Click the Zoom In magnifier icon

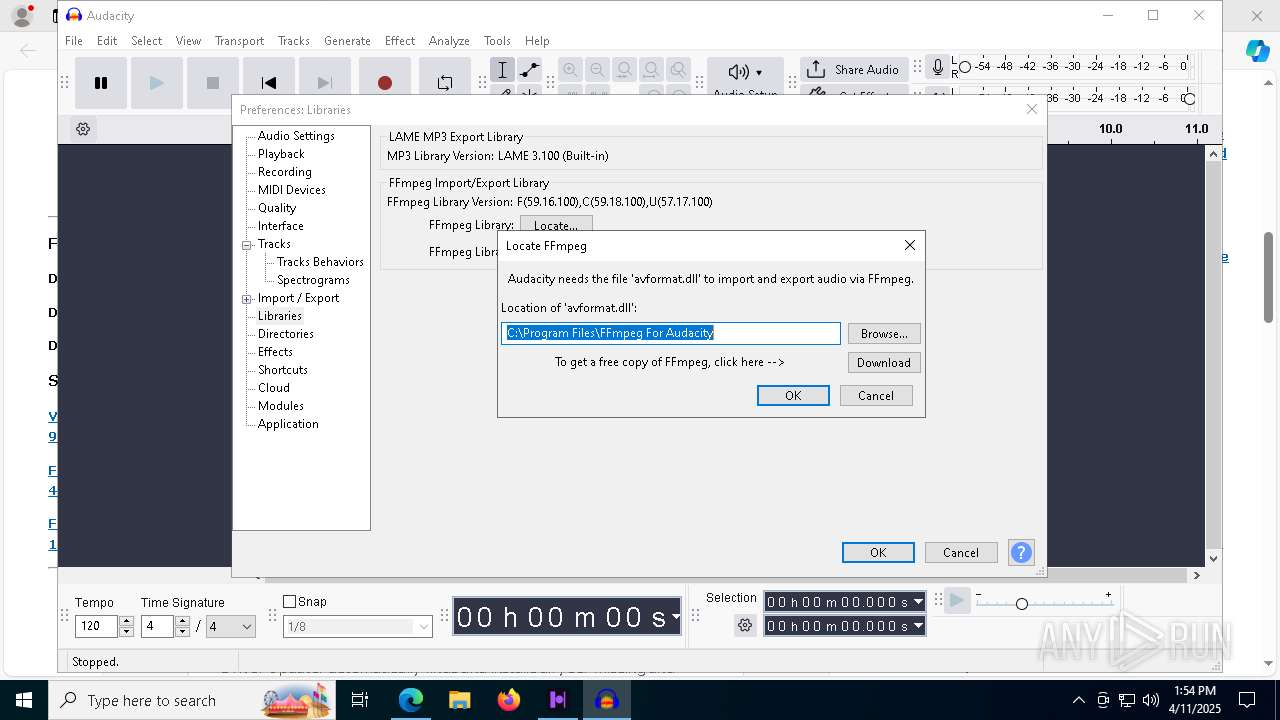[570, 69]
